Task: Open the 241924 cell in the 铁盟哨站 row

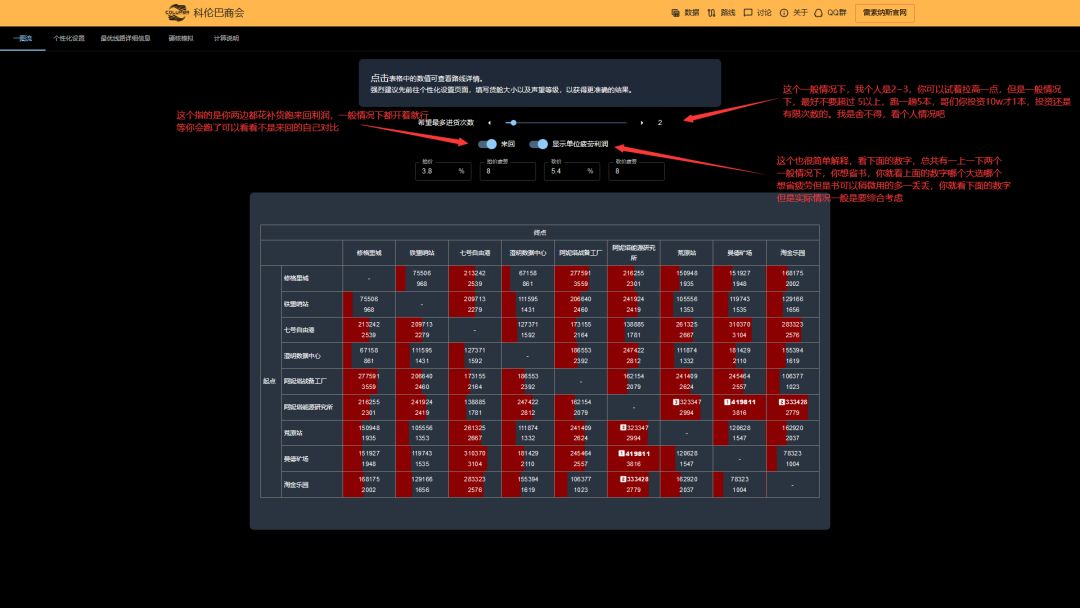Action: (x=634, y=304)
